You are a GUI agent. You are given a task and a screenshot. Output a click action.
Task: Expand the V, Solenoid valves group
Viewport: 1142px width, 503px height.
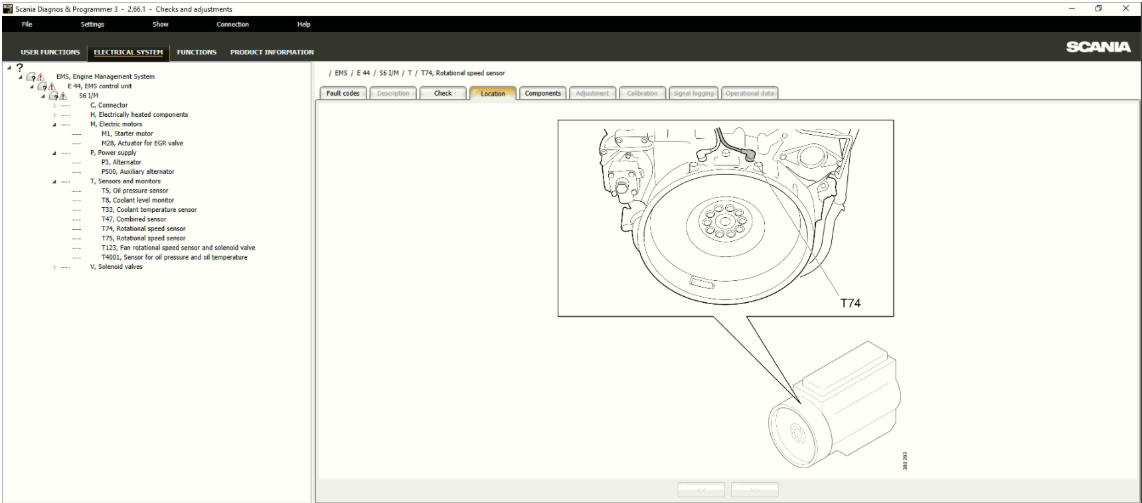[x=55, y=267]
